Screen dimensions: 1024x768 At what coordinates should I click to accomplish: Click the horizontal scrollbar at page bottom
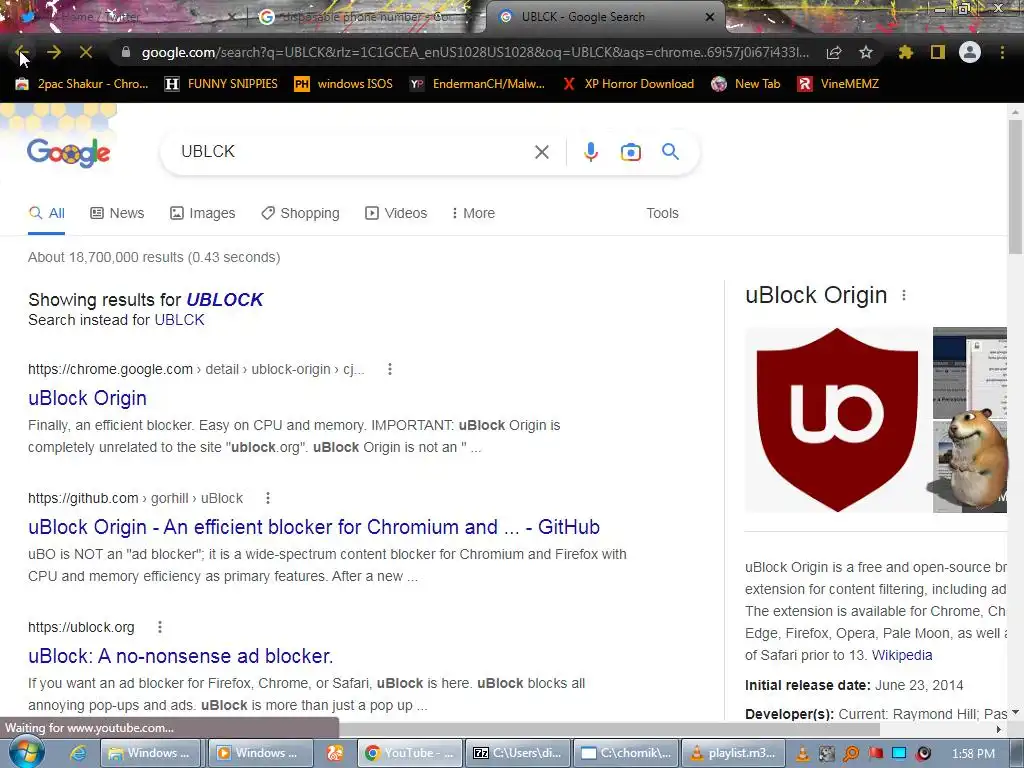tap(609, 728)
